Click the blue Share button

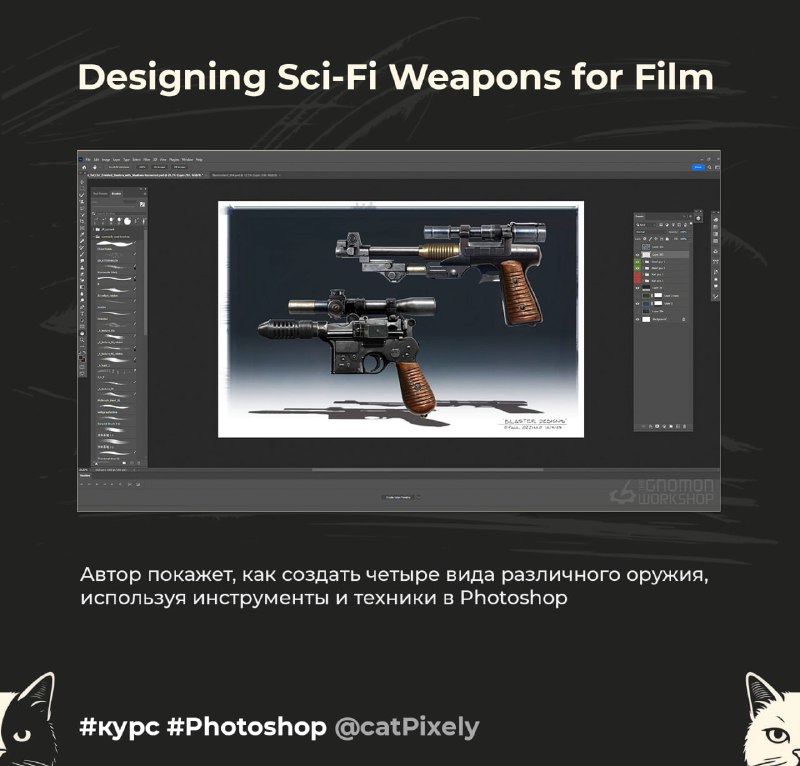click(698, 167)
